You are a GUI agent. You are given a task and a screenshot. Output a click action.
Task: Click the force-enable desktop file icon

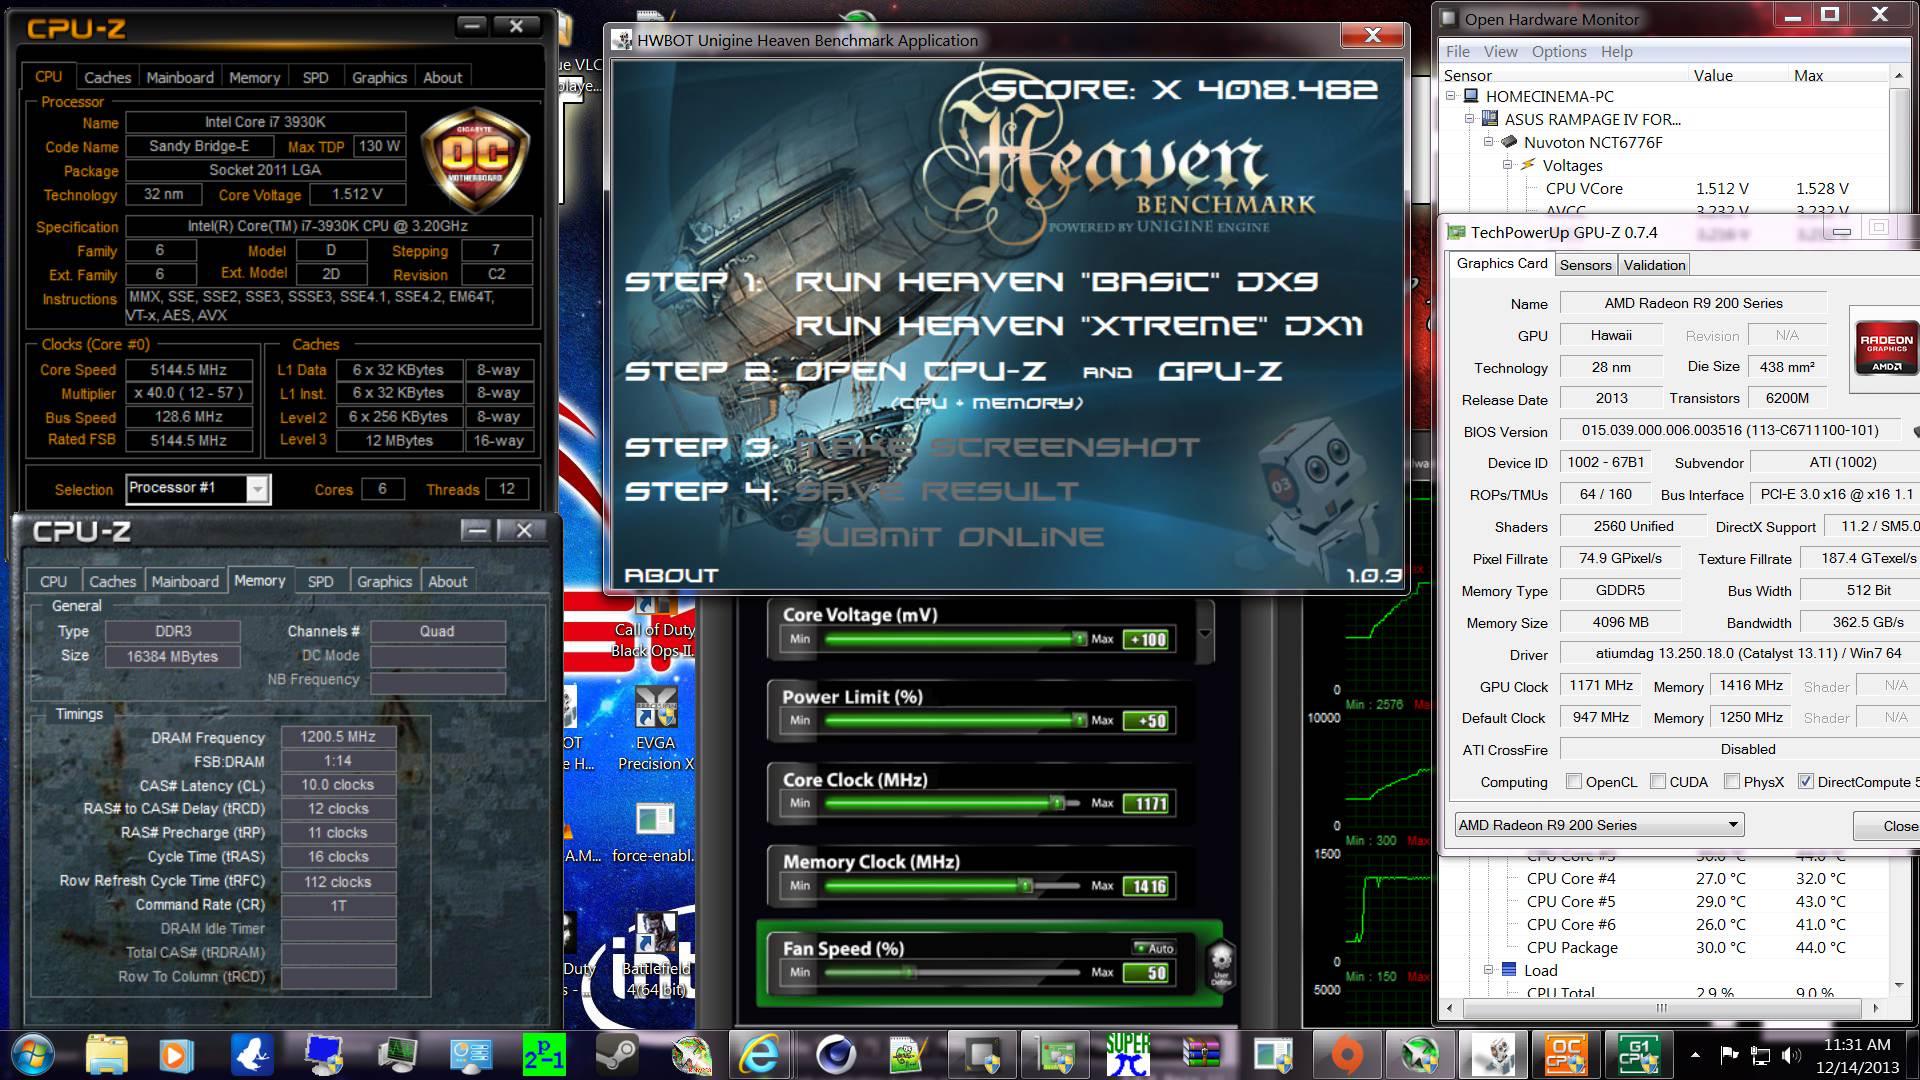tap(654, 832)
